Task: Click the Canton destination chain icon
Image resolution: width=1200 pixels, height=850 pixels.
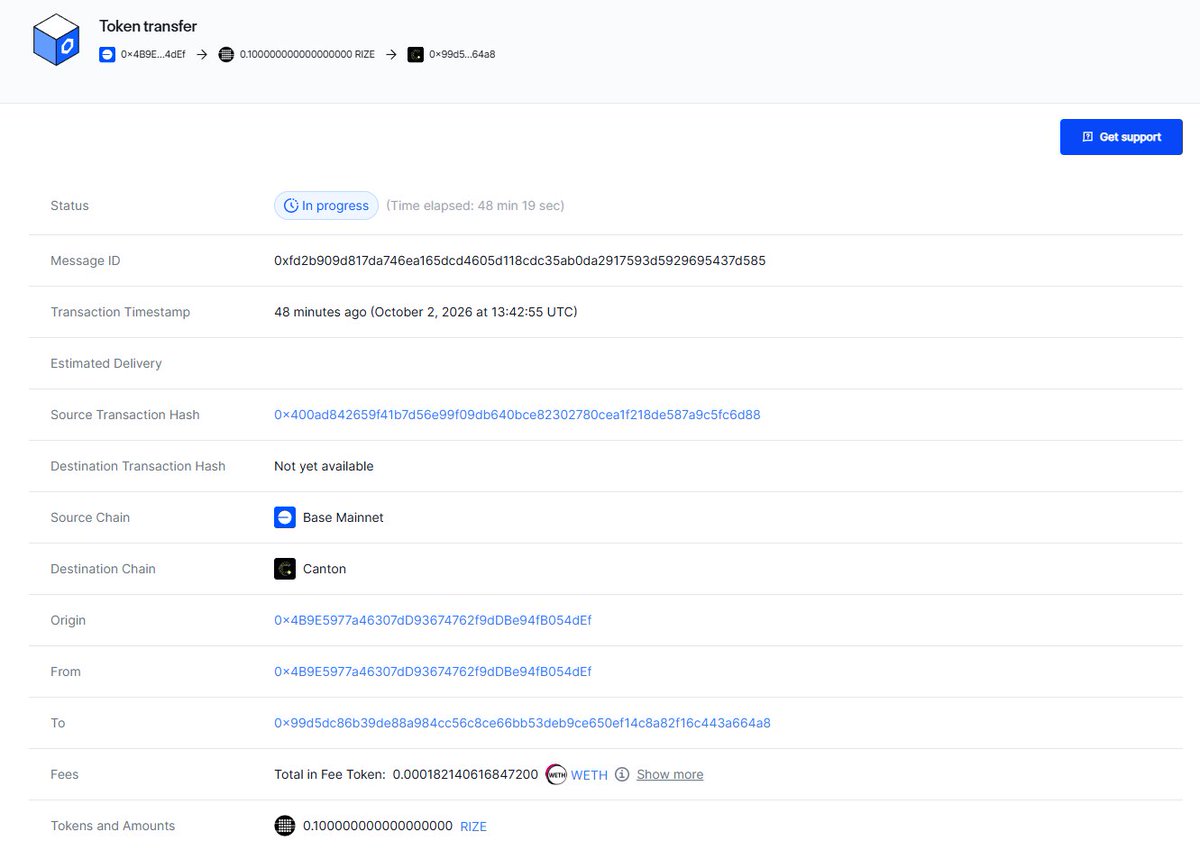Action: coord(285,569)
